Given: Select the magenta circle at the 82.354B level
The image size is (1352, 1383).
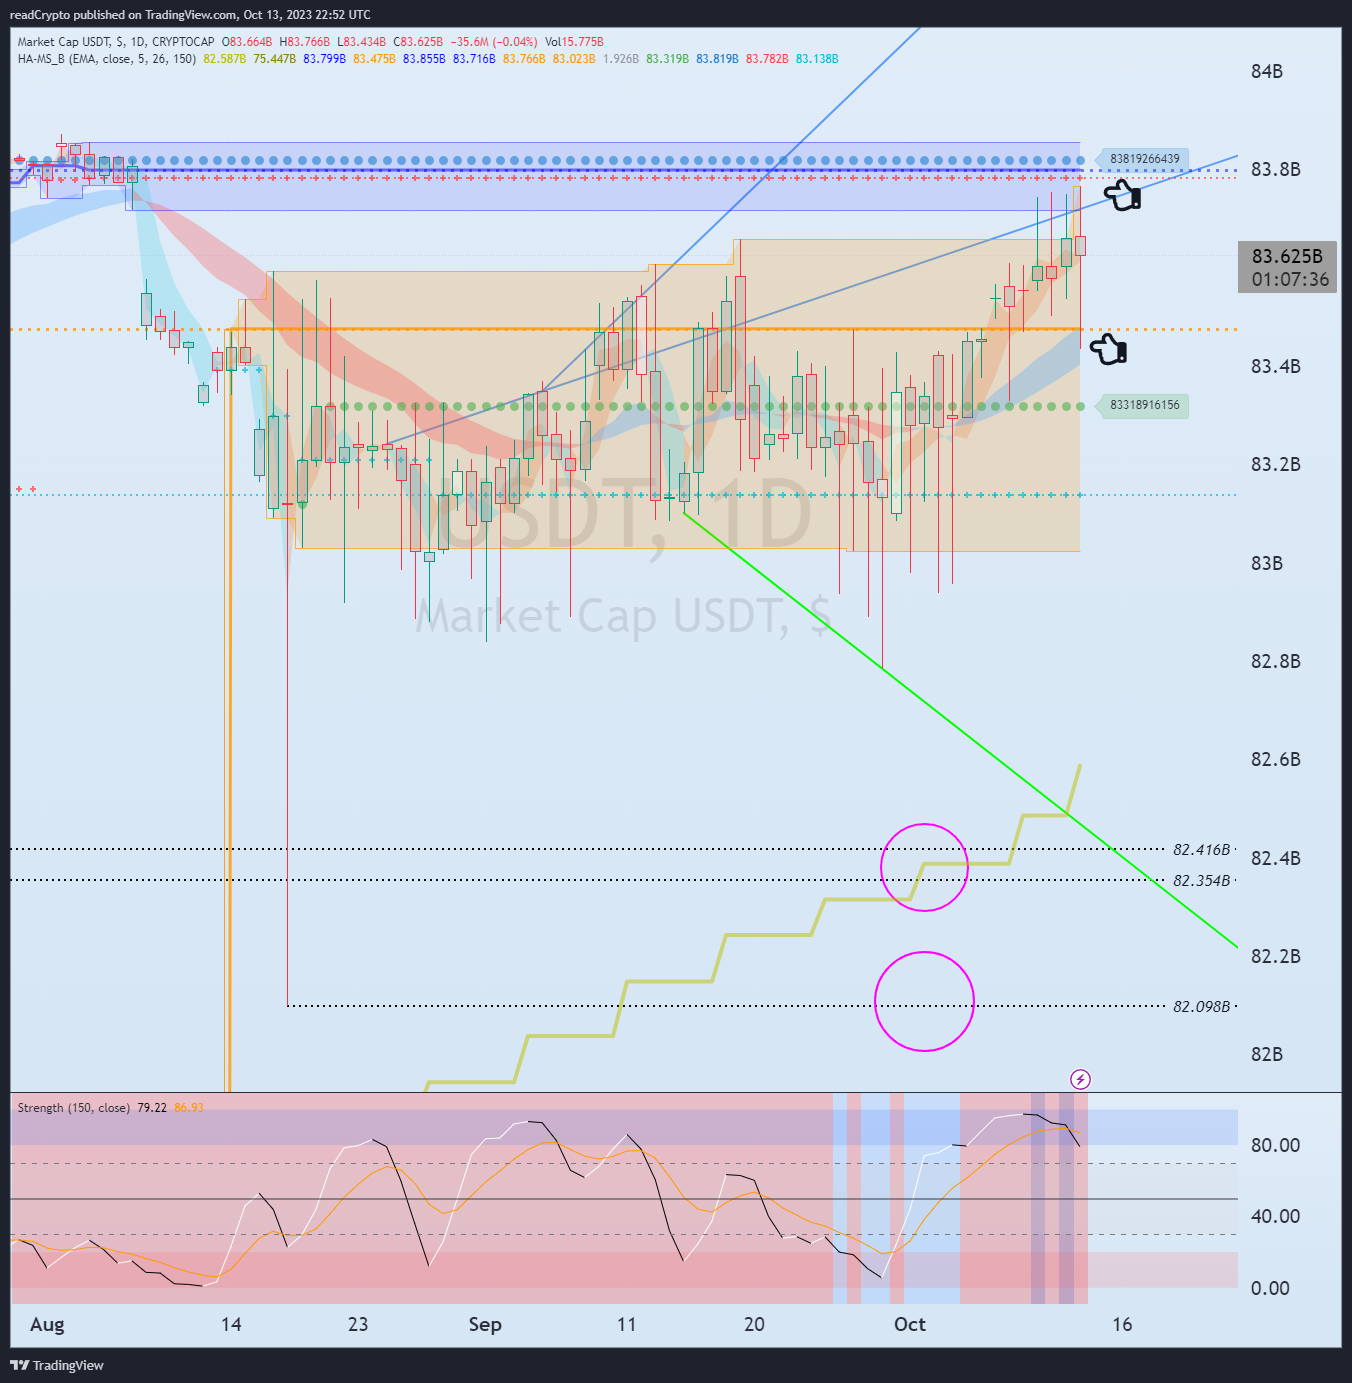Looking at the screenshot, I should (924, 867).
